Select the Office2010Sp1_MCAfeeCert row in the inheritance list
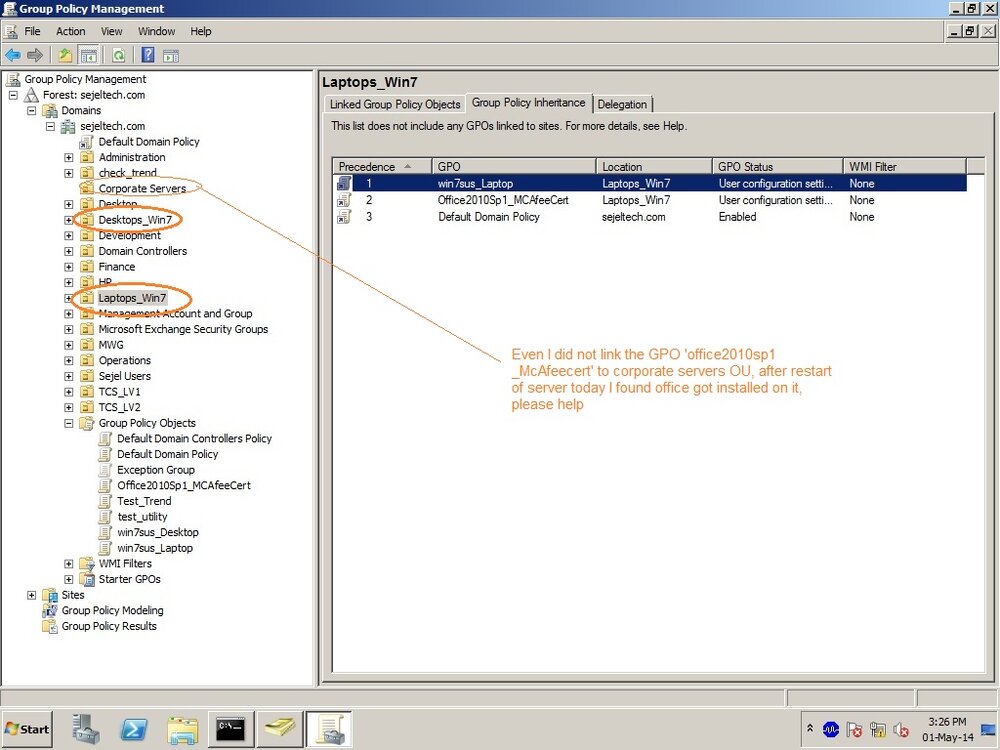Viewport: 1000px width, 750px height. (x=650, y=200)
